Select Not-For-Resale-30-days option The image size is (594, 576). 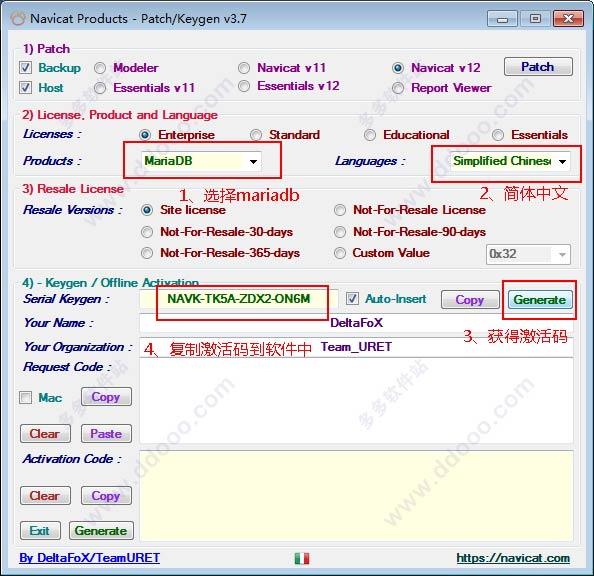147,232
